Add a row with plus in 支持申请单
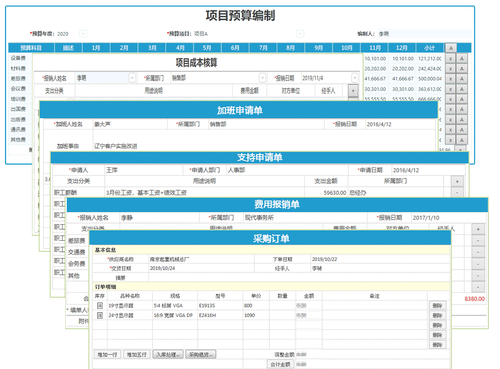This screenshot has height=369, width=500. tap(457, 181)
